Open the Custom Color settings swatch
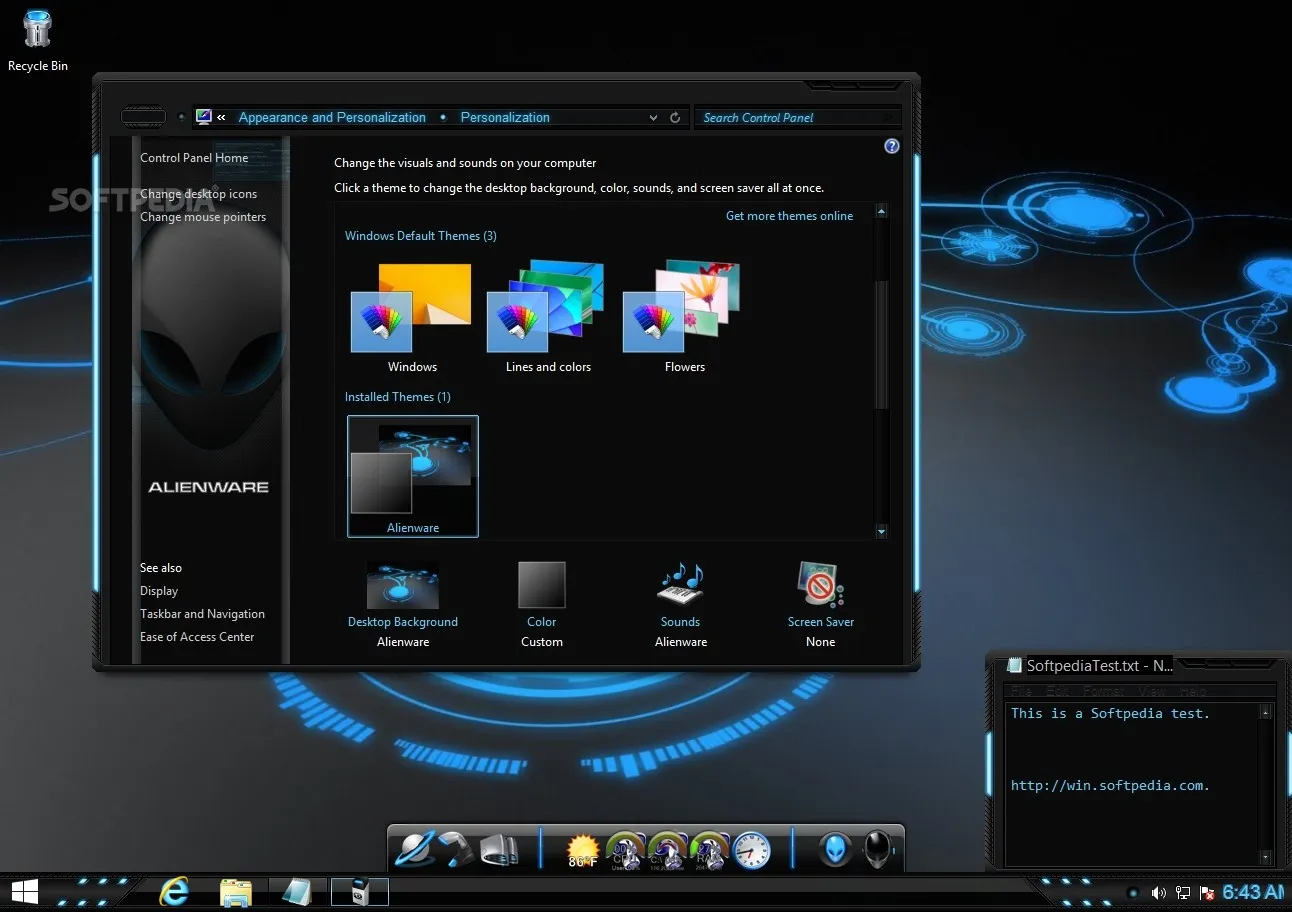 coord(541,585)
